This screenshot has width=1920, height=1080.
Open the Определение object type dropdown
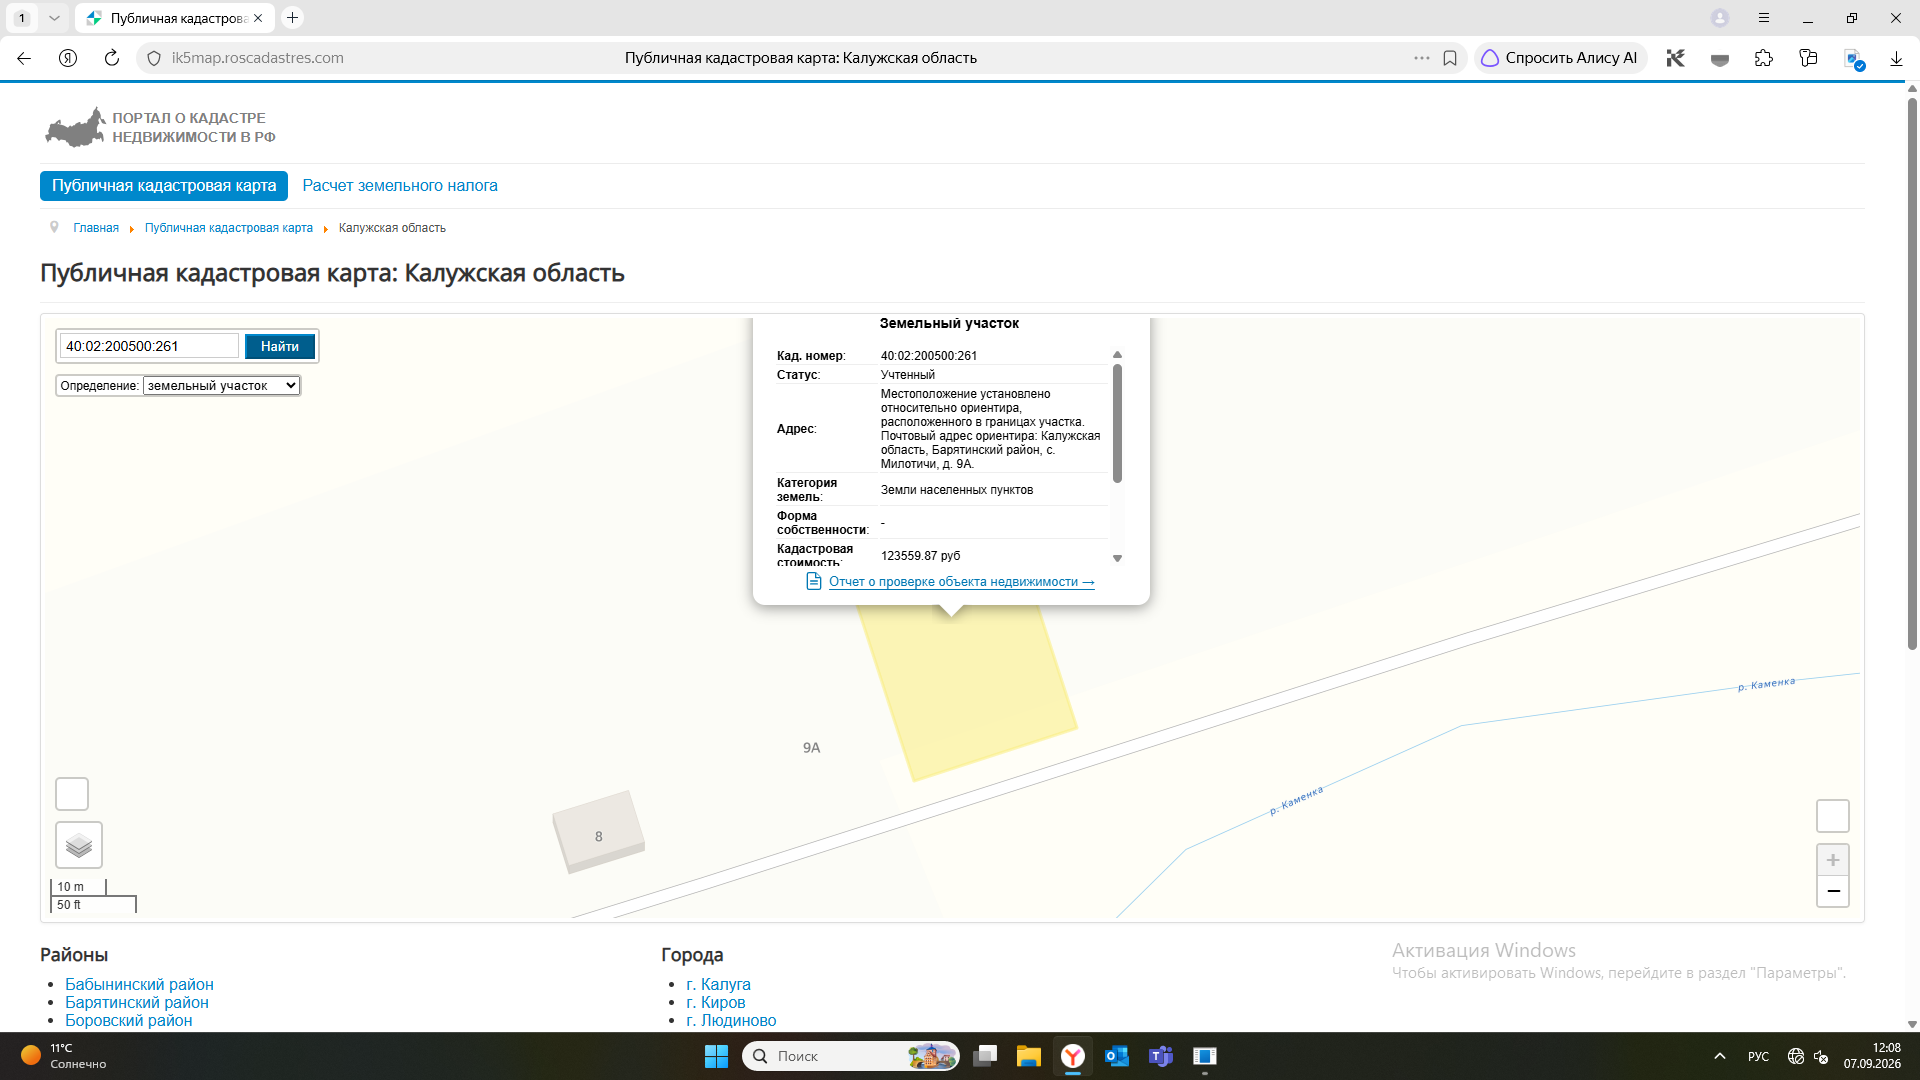click(x=222, y=386)
